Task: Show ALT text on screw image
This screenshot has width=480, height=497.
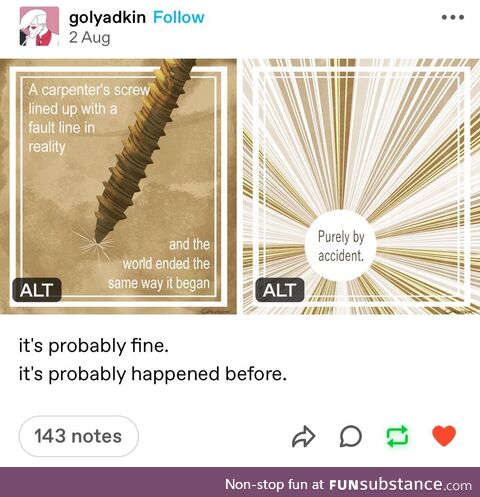Action: 37,290
